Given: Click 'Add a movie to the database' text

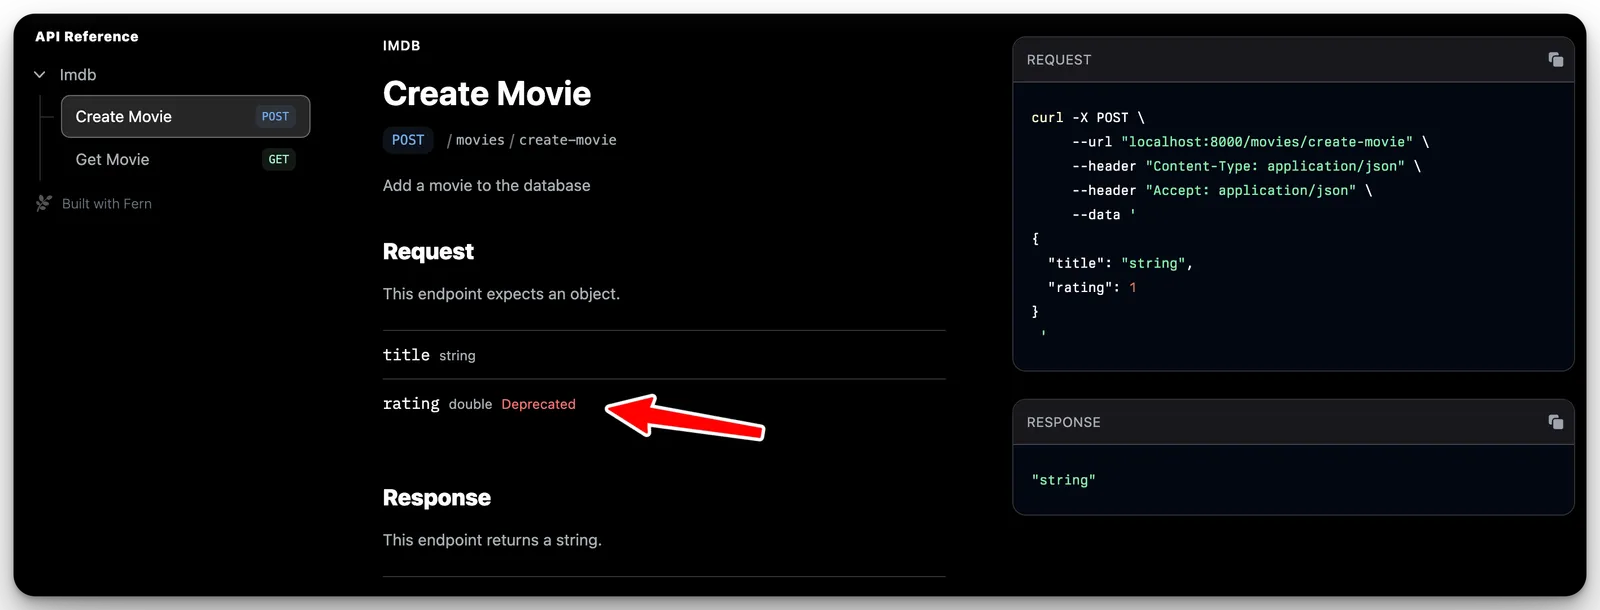Looking at the screenshot, I should pyautogui.click(x=487, y=185).
